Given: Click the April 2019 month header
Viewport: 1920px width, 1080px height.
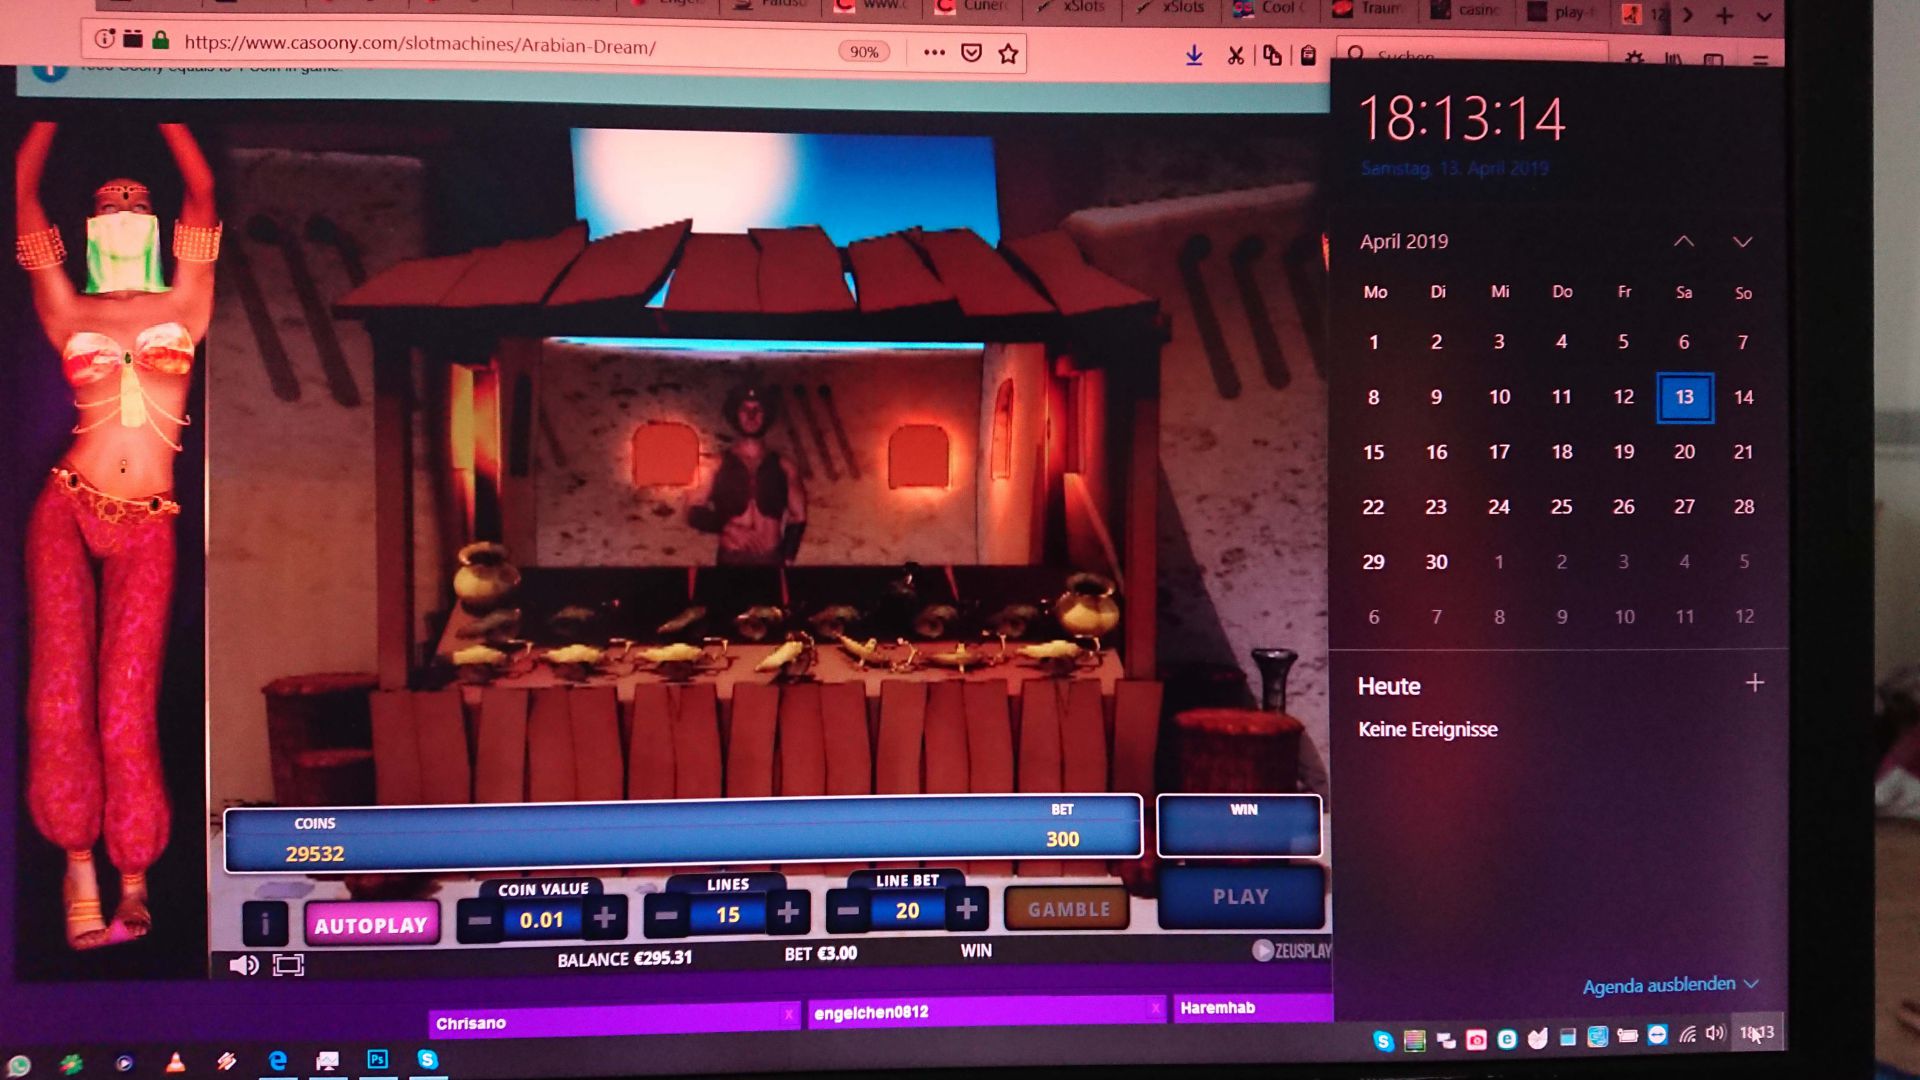Looking at the screenshot, I should coord(1404,241).
